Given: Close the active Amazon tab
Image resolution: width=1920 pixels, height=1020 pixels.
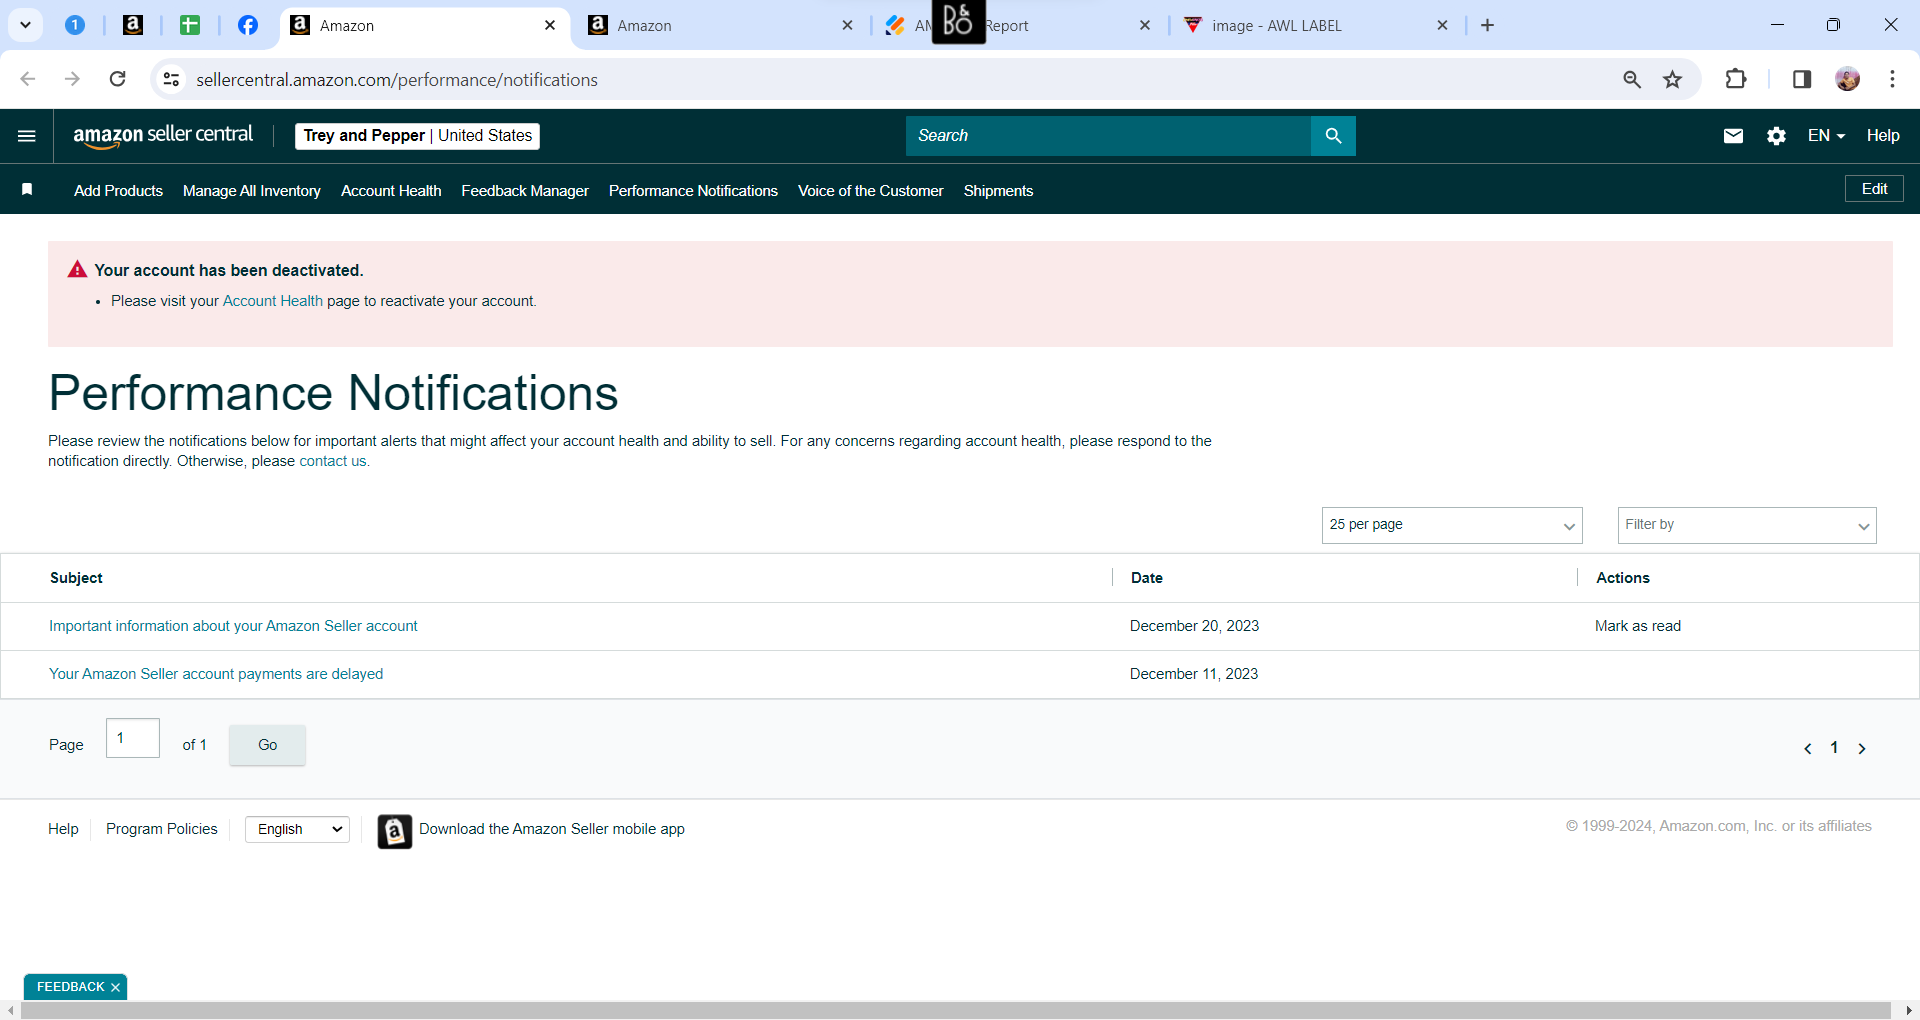Looking at the screenshot, I should [550, 25].
